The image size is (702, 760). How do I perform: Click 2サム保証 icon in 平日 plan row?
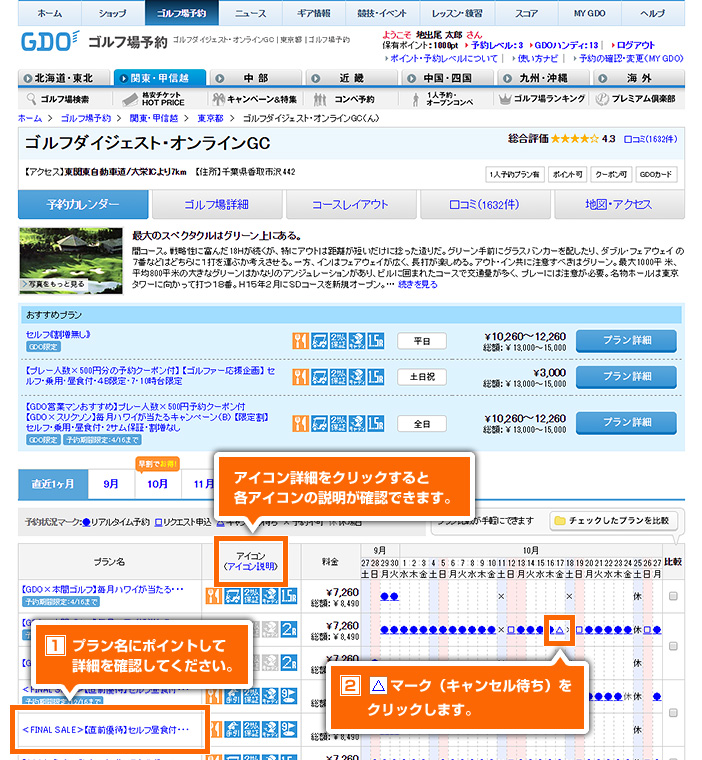pyautogui.click(x=338, y=341)
